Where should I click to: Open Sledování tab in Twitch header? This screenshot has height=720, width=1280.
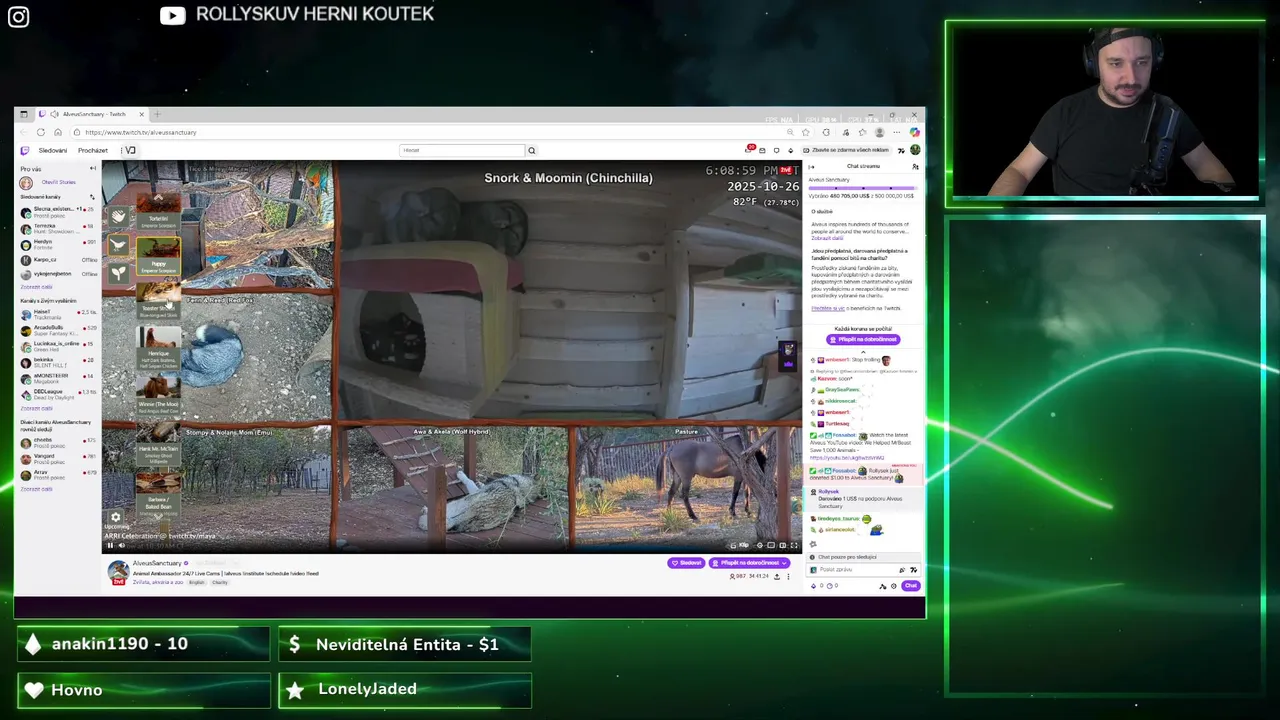[53, 151]
